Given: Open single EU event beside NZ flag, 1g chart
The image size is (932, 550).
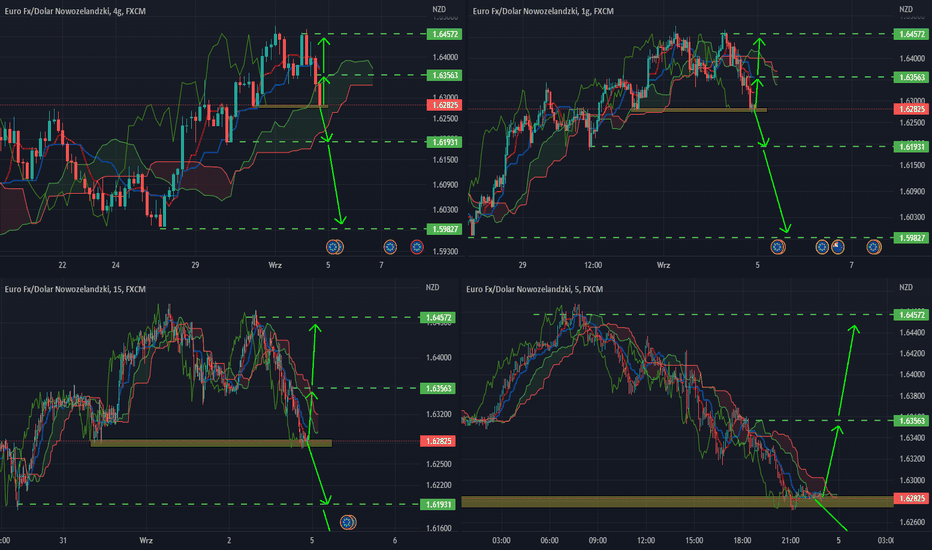Looking at the screenshot, I should coord(821,246).
